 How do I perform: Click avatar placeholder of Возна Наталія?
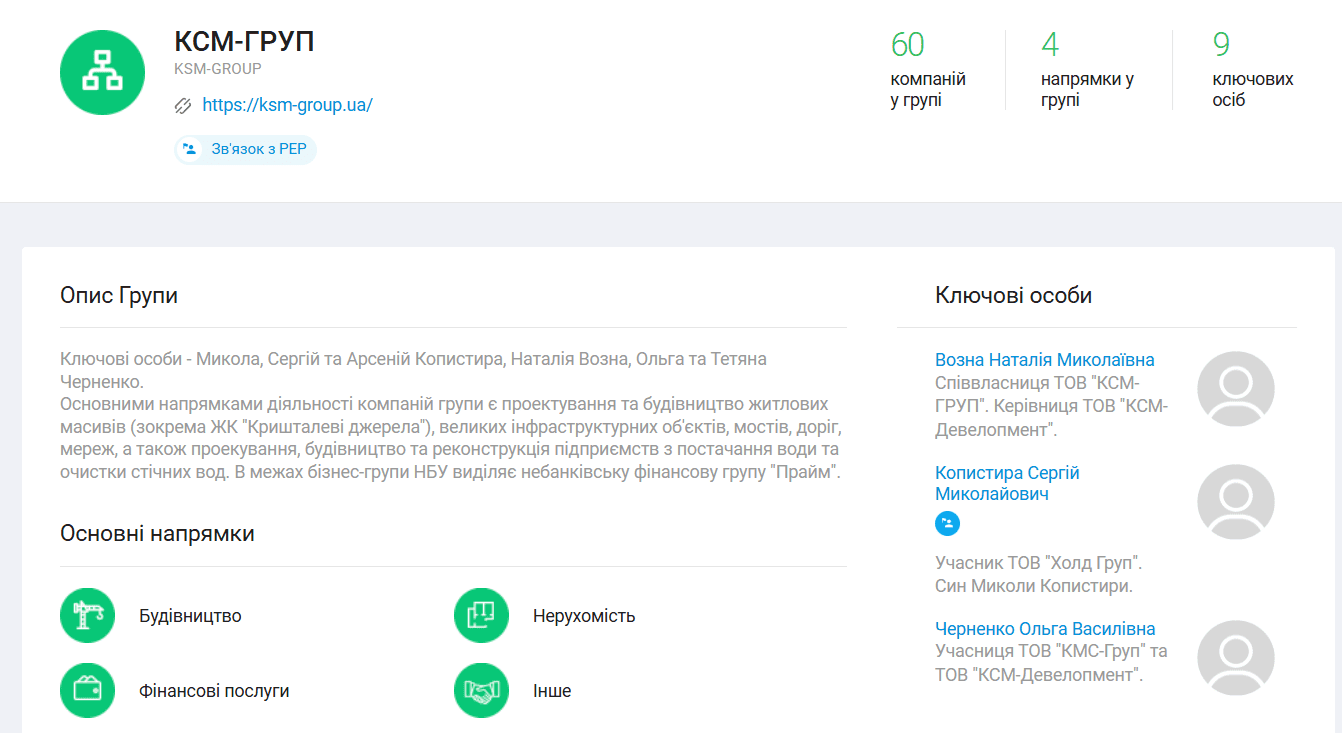pyautogui.click(x=1236, y=389)
